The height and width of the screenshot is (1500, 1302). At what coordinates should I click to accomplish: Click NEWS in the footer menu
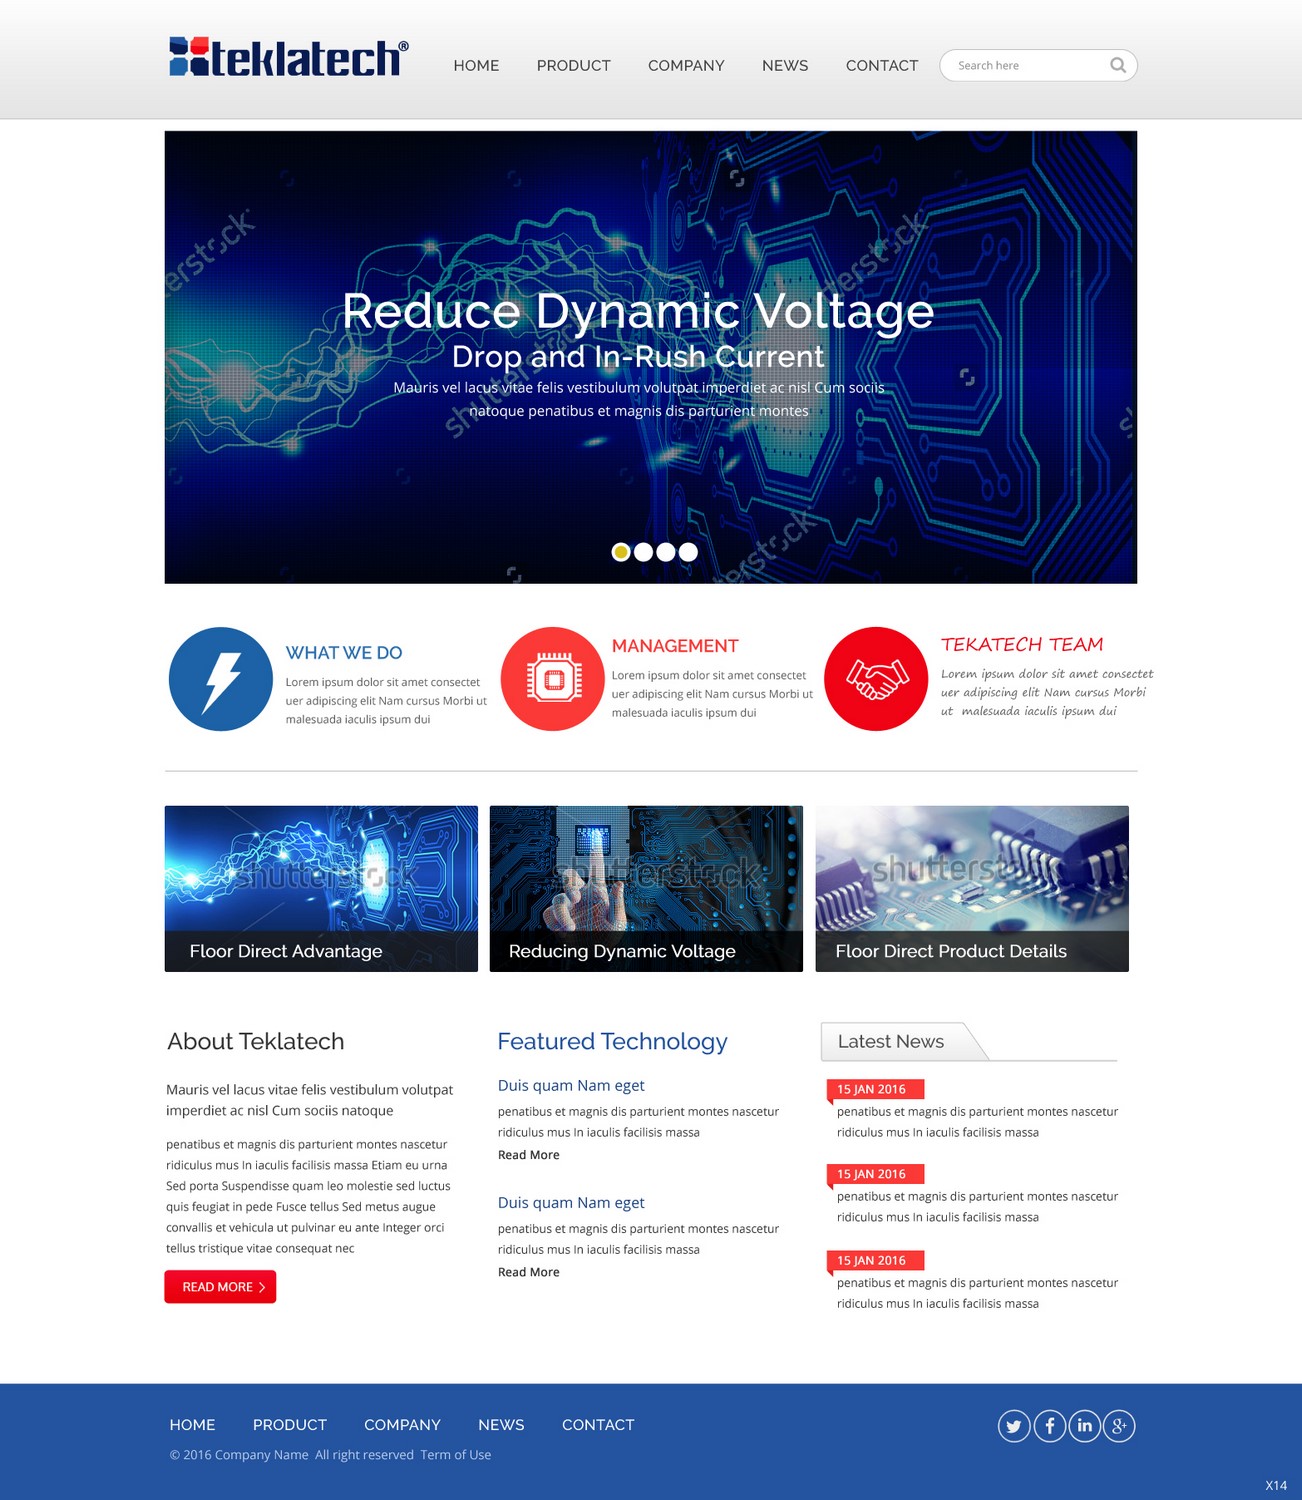pyautogui.click(x=501, y=1425)
